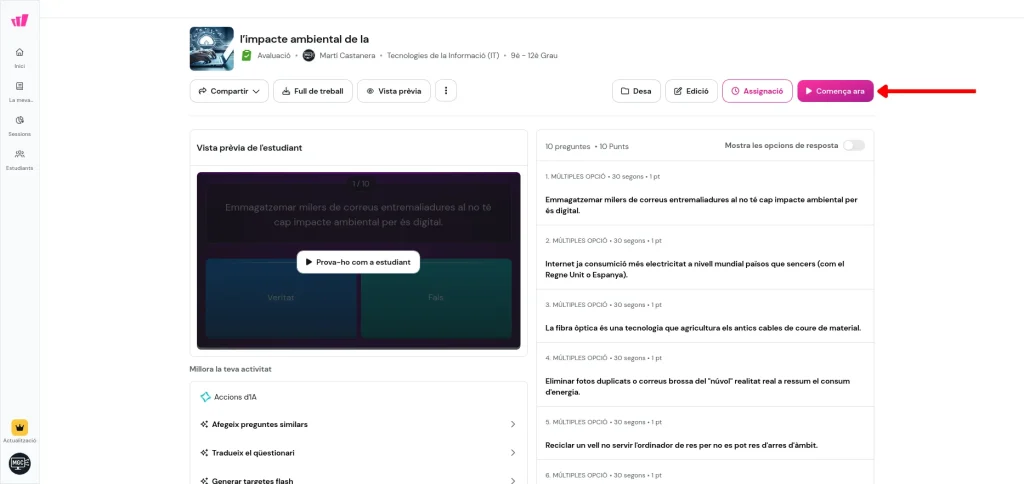
Task: Click the Comença ara button
Action: tap(835, 91)
